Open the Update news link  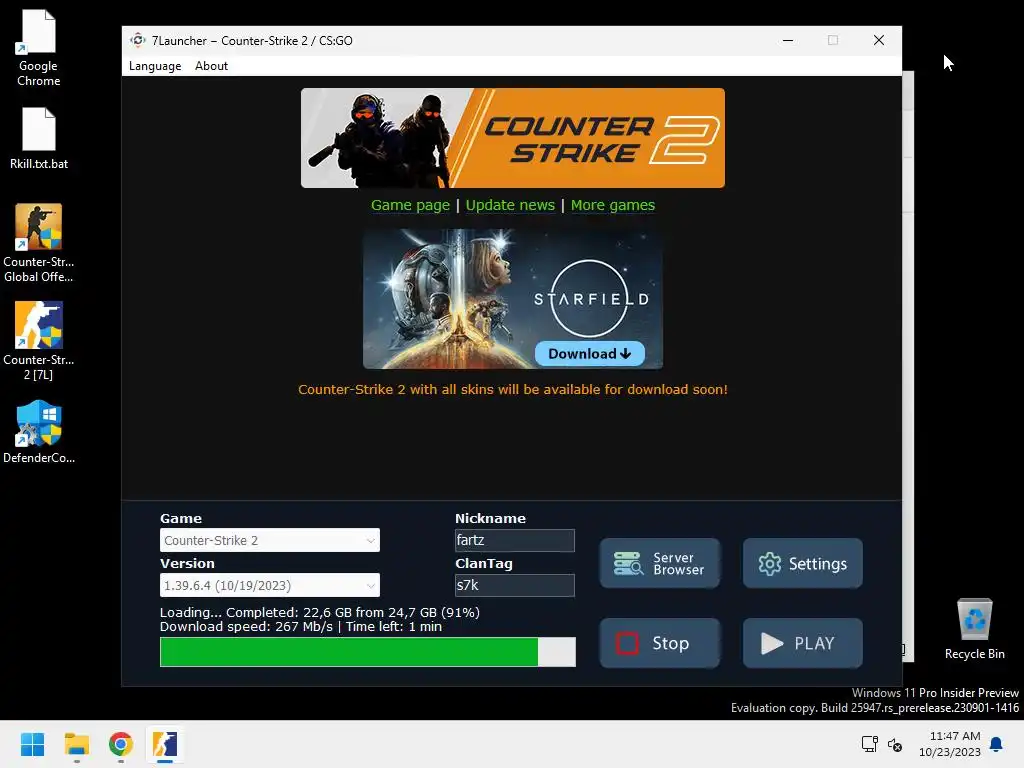[x=510, y=205]
